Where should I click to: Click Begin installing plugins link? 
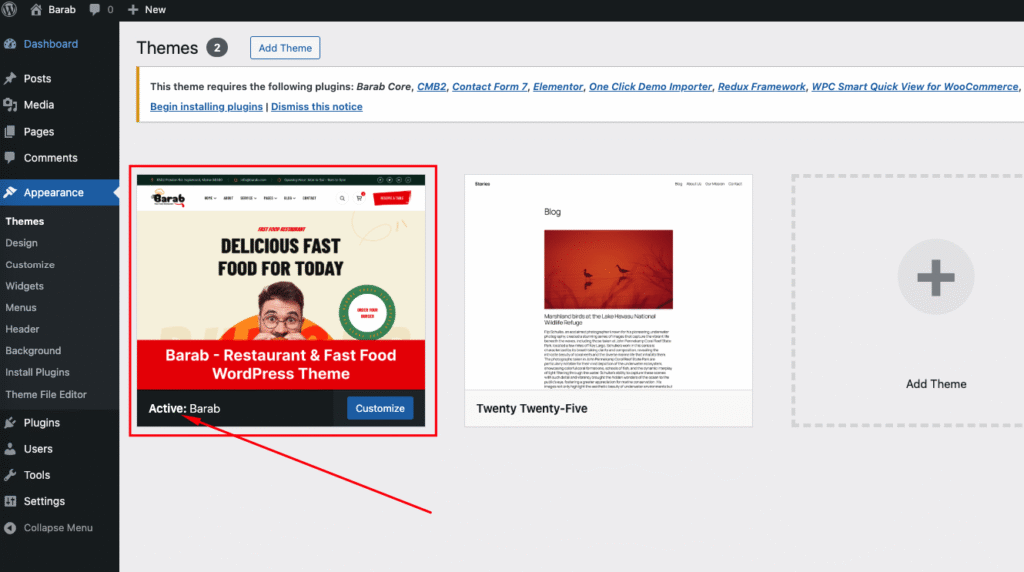[x=206, y=106]
